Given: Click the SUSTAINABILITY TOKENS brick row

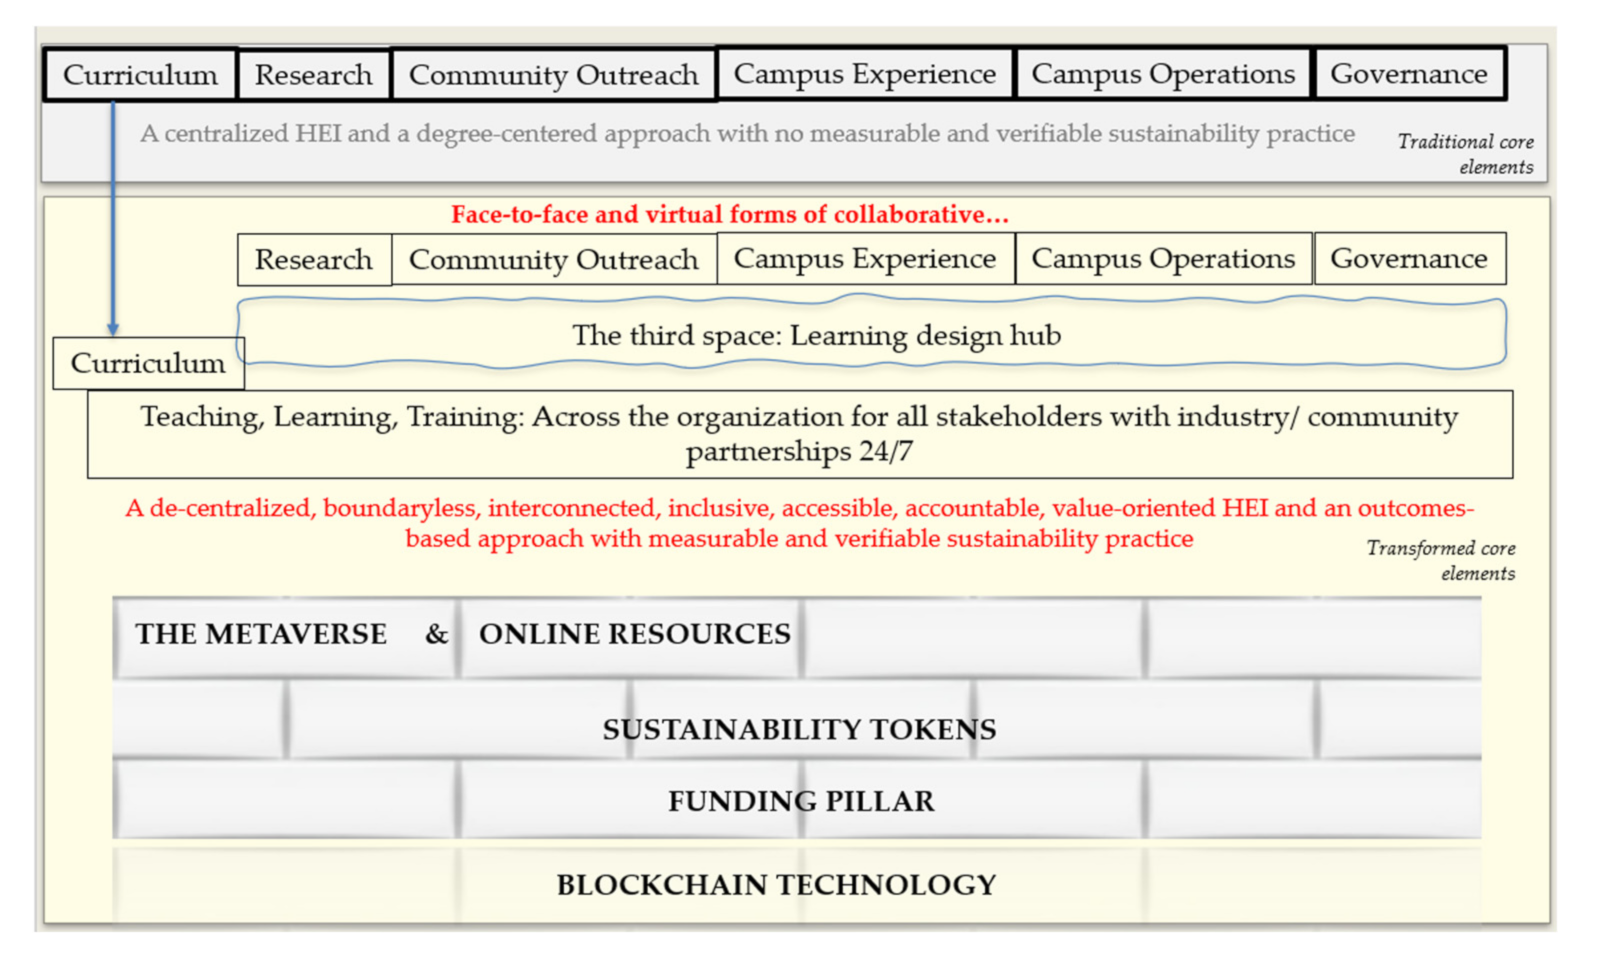Looking at the screenshot, I should (x=798, y=729).
